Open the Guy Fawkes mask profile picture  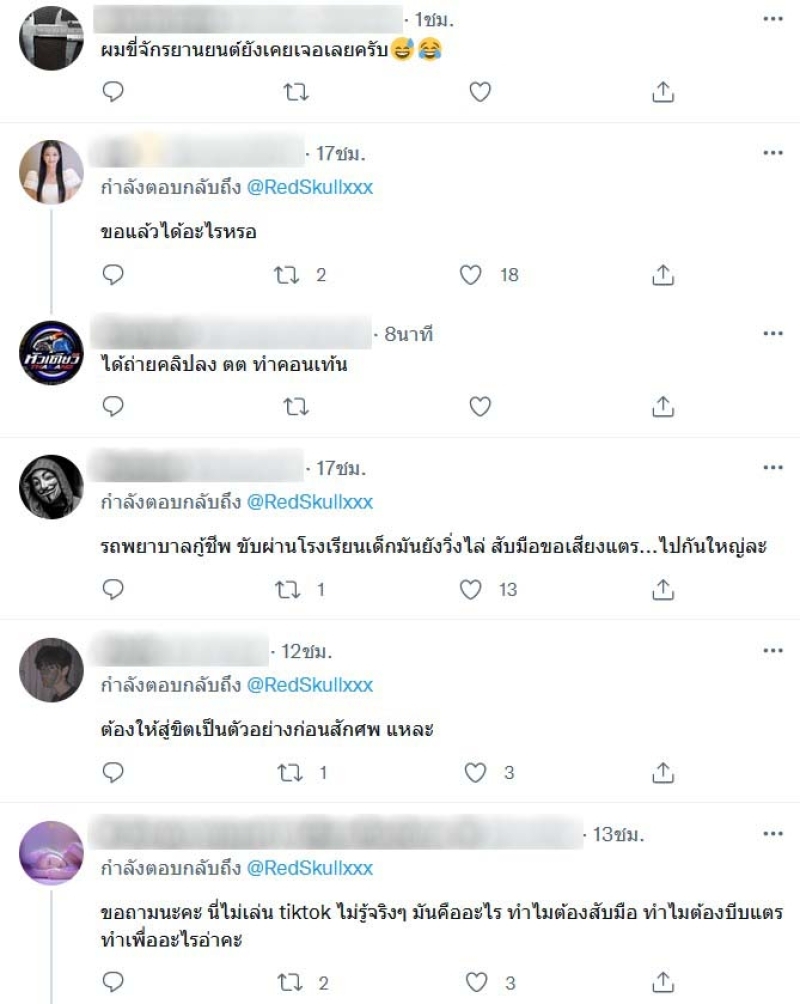51,487
